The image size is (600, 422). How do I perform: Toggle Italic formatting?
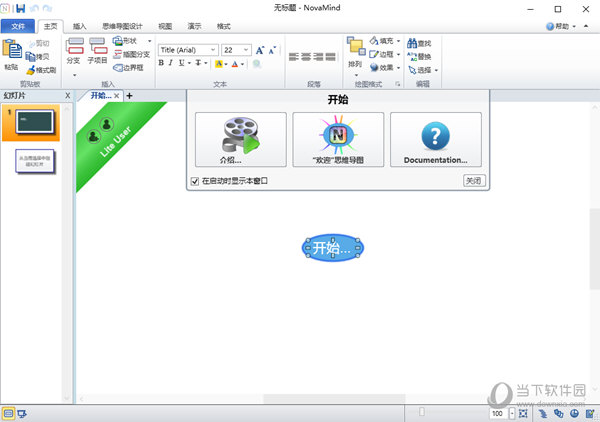[x=171, y=63]
